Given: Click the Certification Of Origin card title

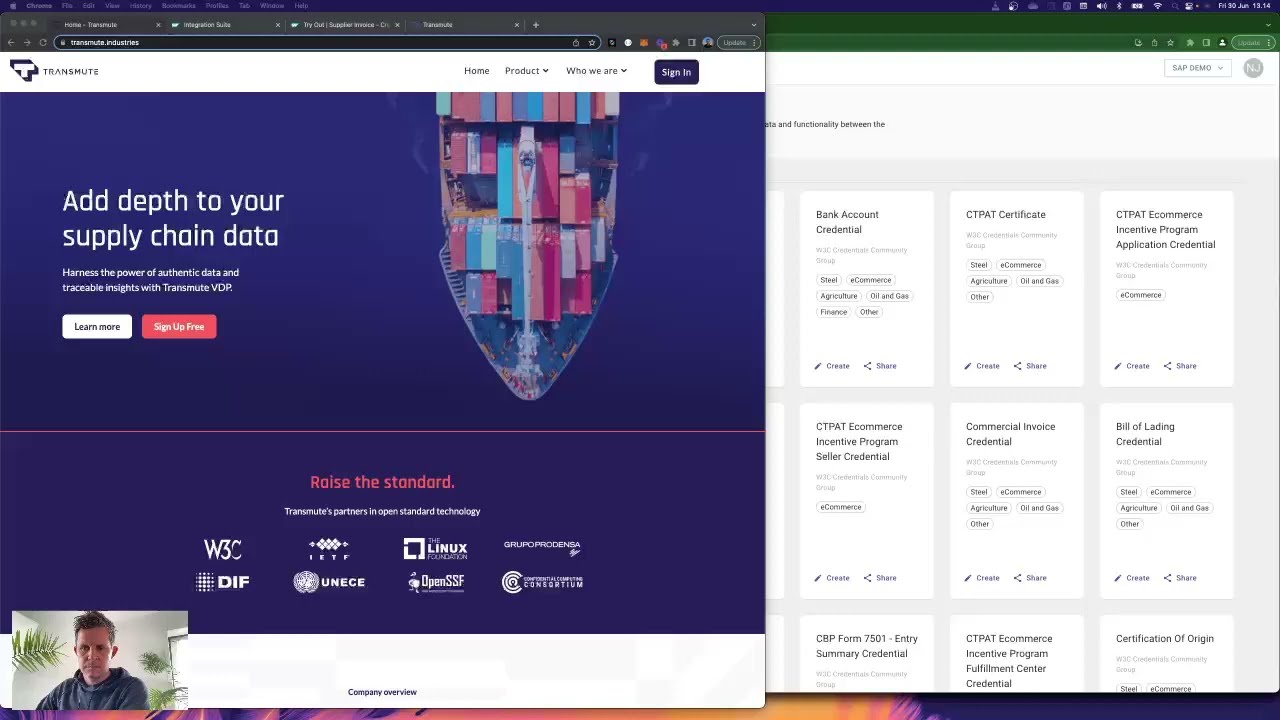Looking at the screenshot, I should (x=1165, y=638).
